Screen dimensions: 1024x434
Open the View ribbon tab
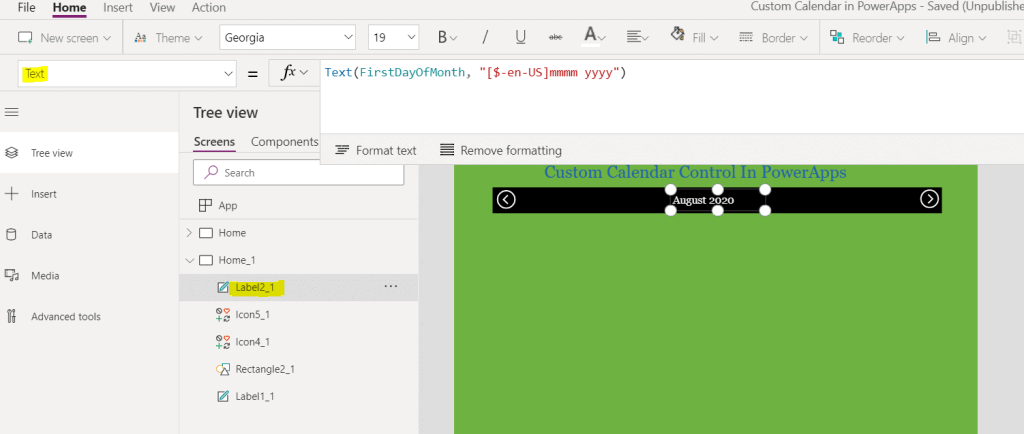click(163, 8)
